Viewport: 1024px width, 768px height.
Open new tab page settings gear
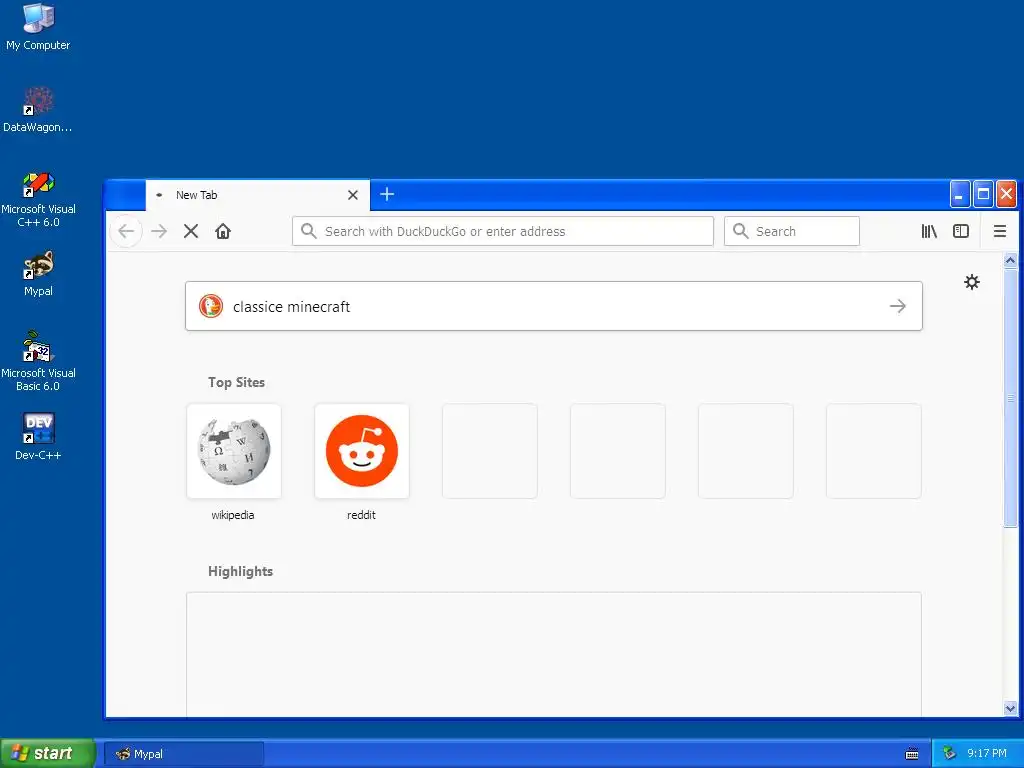pyautogui.click(x=972, y=282)
